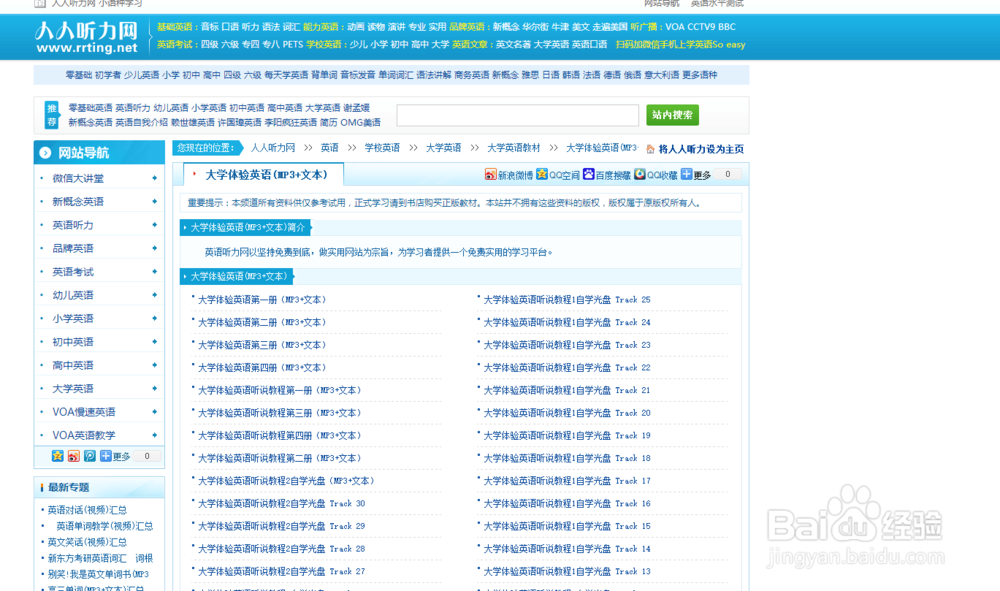
Task: Click 网站导航 at the page top
Action: tap(661, 3)
